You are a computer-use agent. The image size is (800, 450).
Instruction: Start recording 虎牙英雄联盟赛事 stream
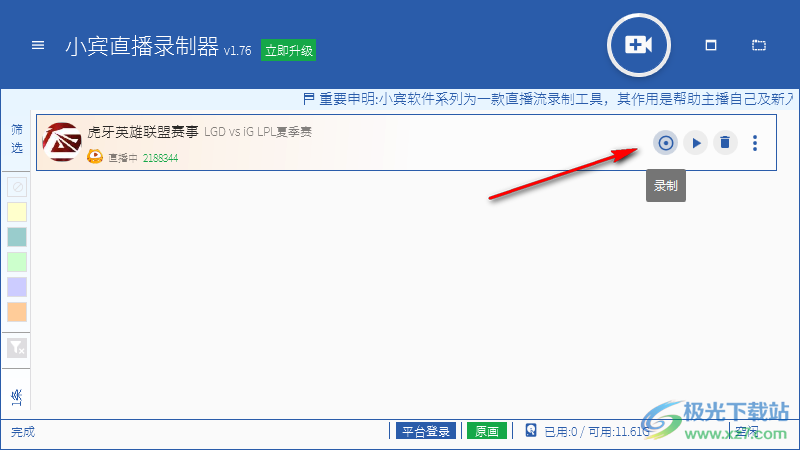[665, 143]
